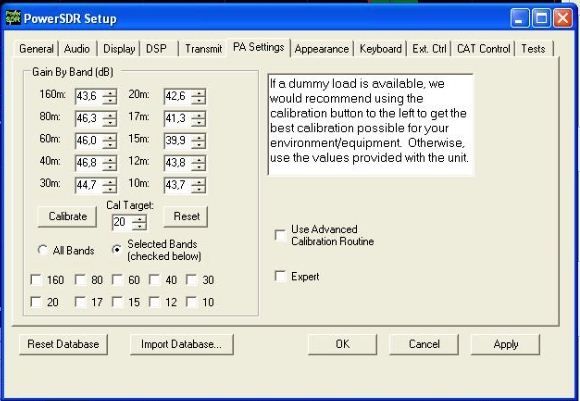
Task: Decrease the 12m gain stepper
Action: (199, 167)
